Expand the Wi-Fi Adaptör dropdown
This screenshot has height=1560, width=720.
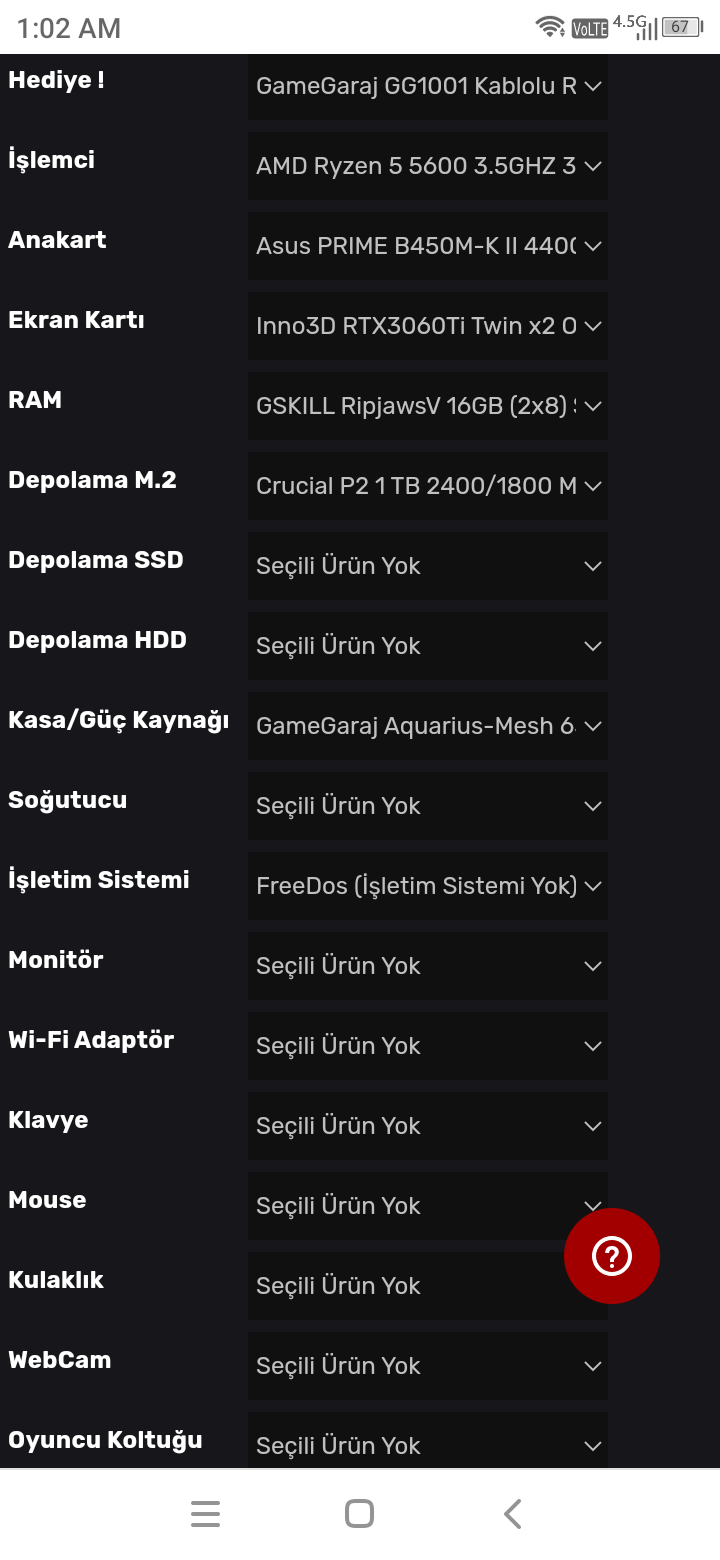[x=428, y=1046]
